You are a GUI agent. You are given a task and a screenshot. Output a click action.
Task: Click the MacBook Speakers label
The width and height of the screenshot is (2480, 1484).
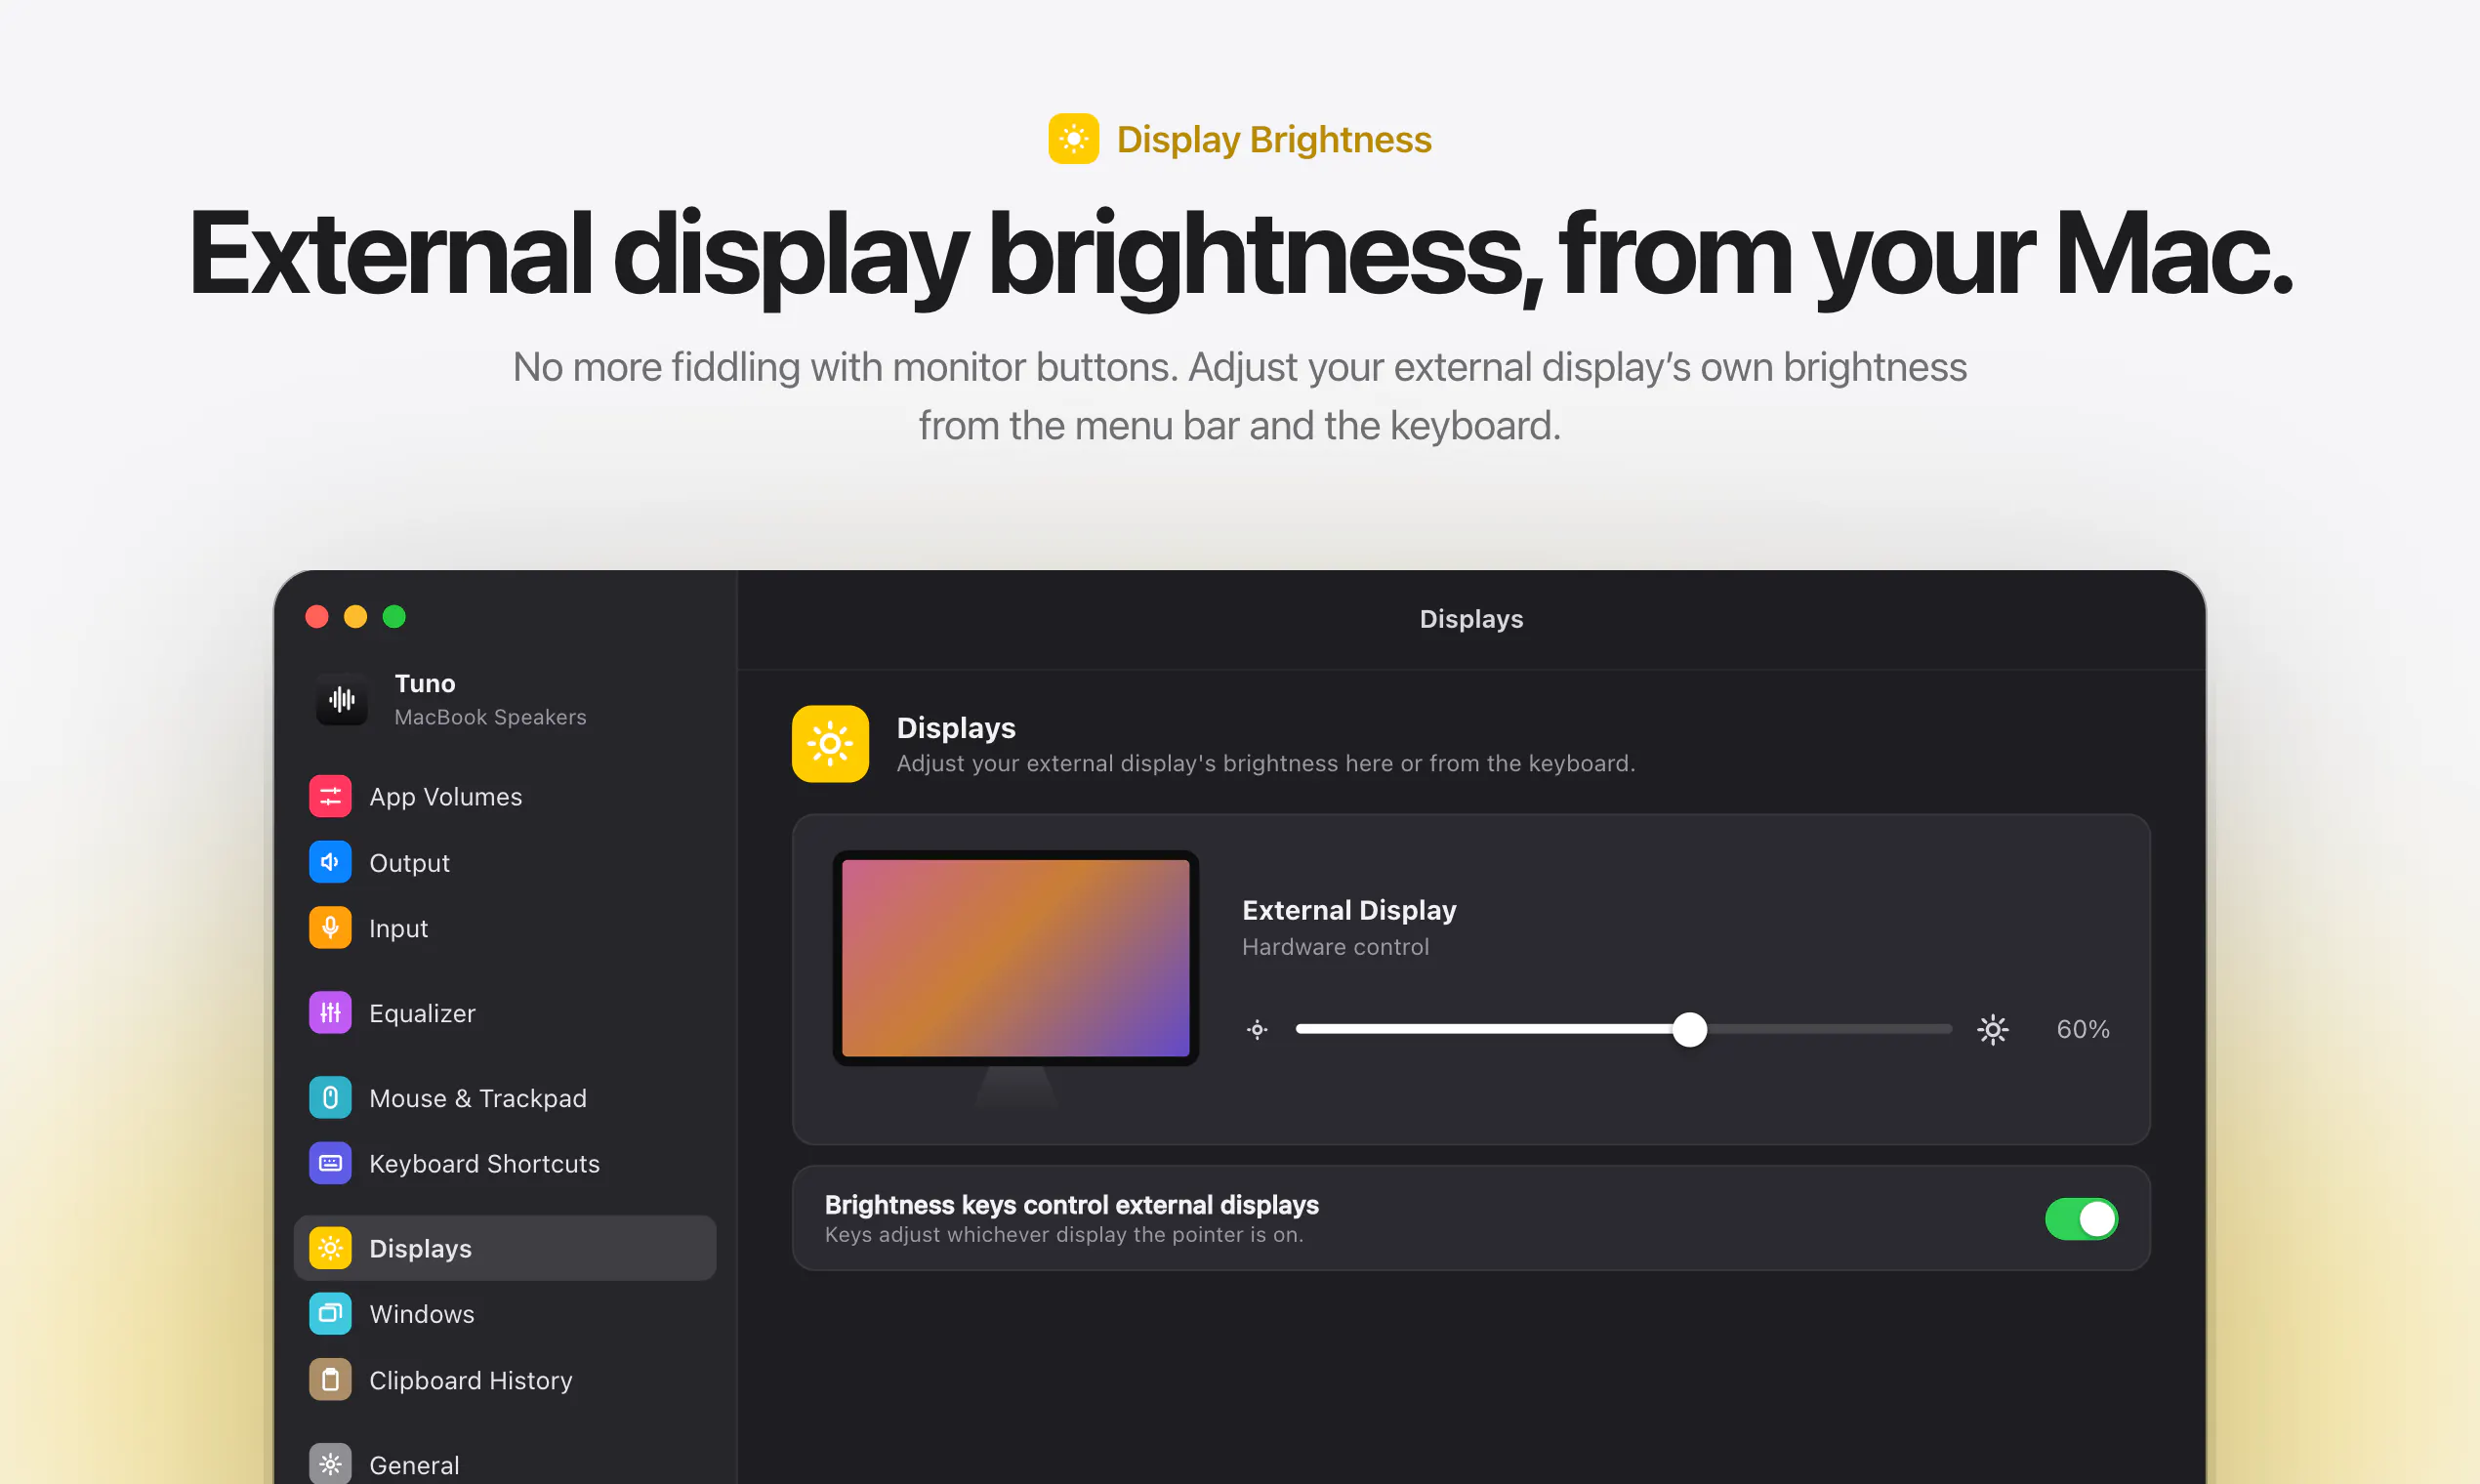[x=490, y=717]
